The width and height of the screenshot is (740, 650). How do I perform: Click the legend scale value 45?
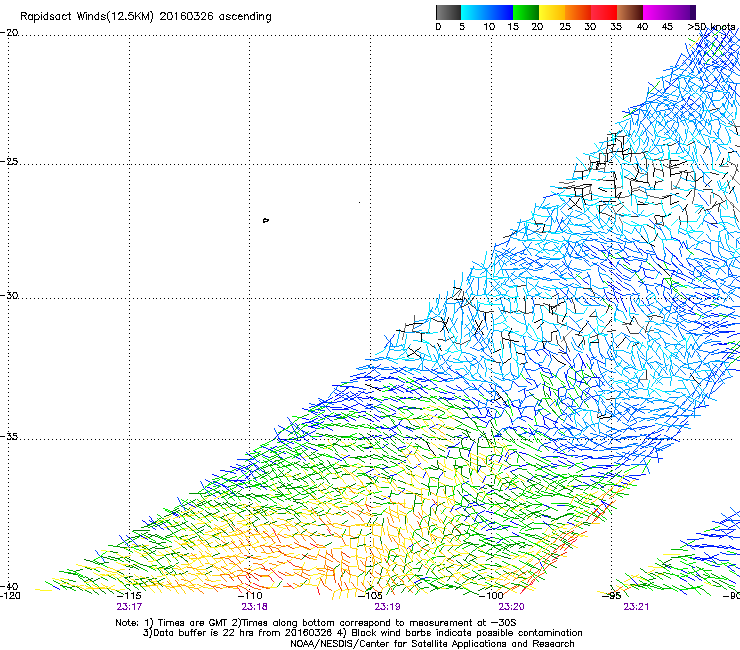point(667,27)
